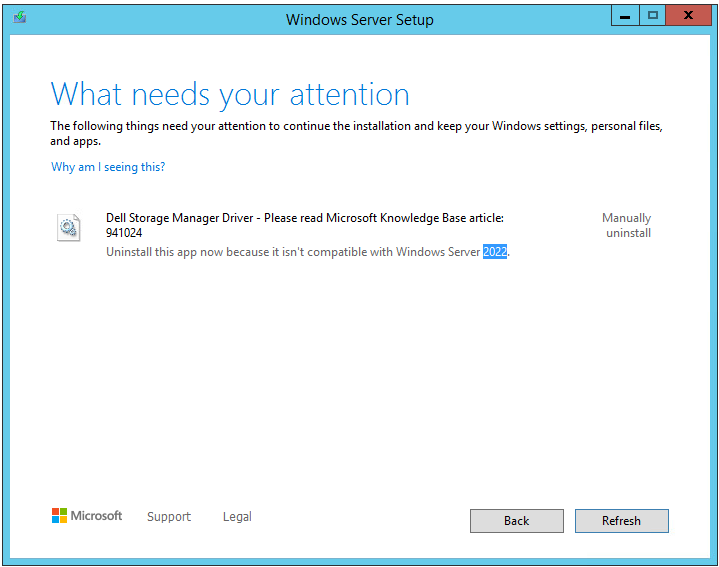Click the Refresh button

coord(621,521)
